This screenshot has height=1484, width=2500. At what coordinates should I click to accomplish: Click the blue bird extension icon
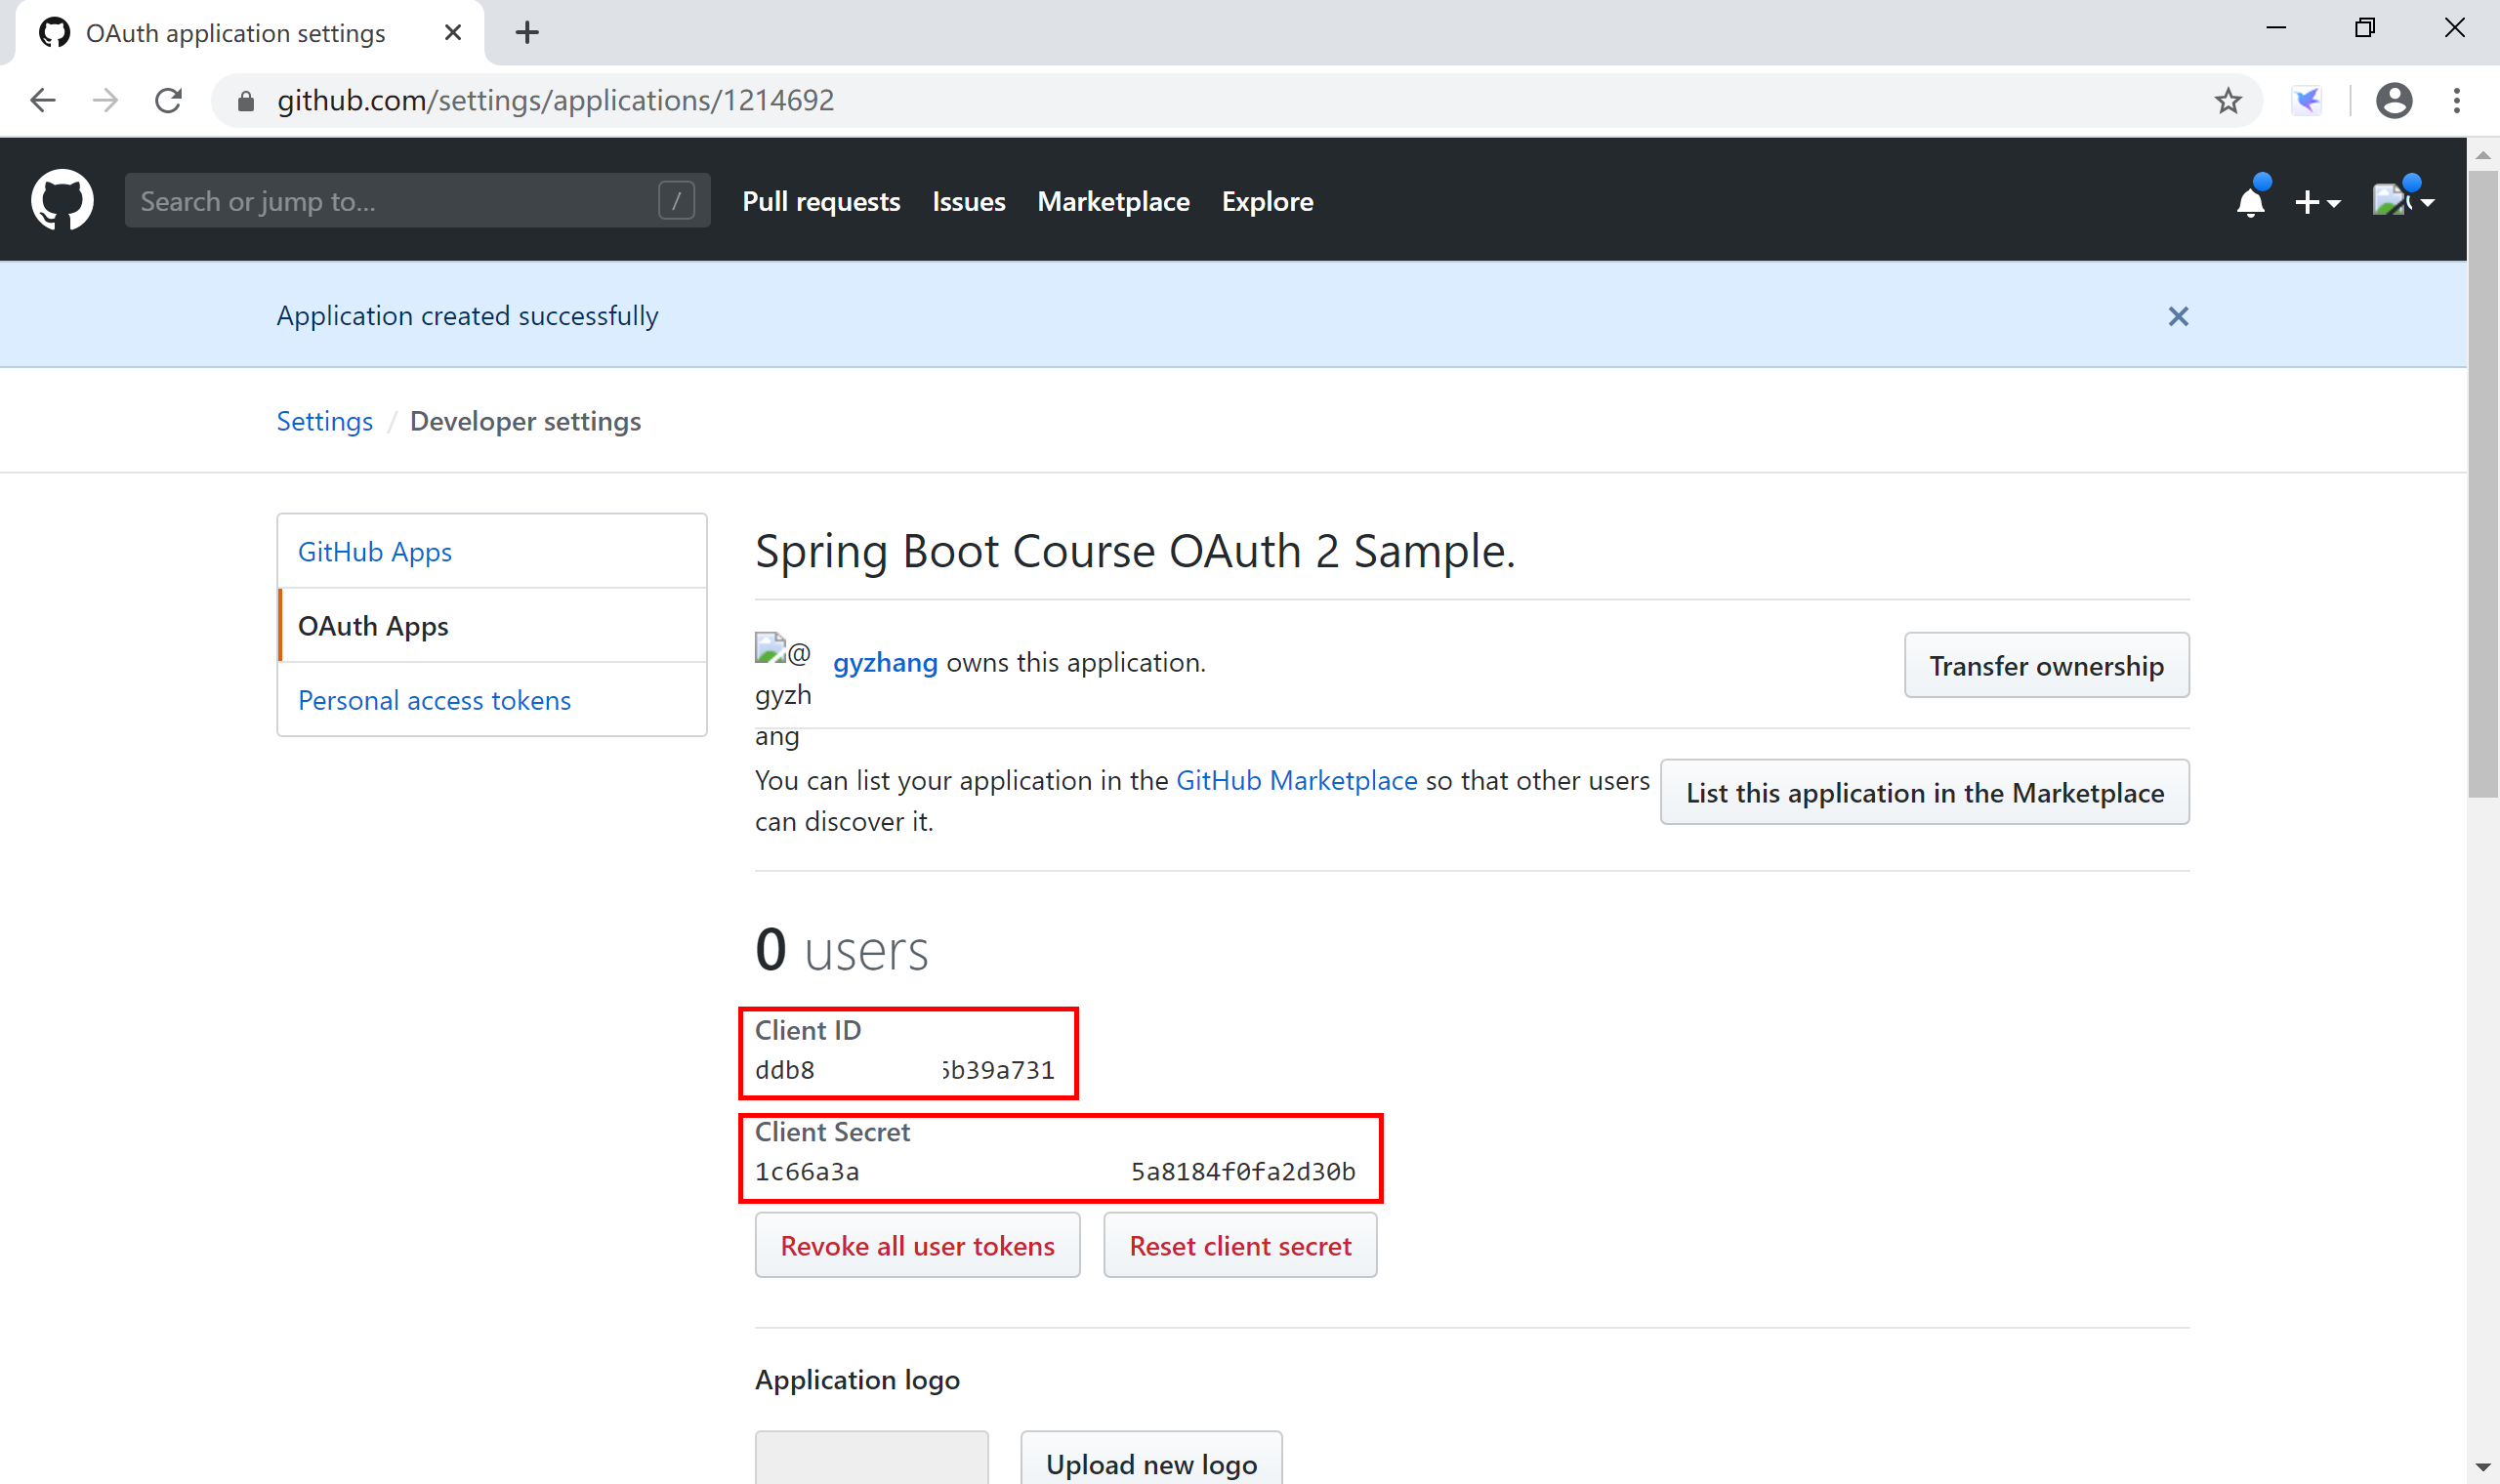2307,100
